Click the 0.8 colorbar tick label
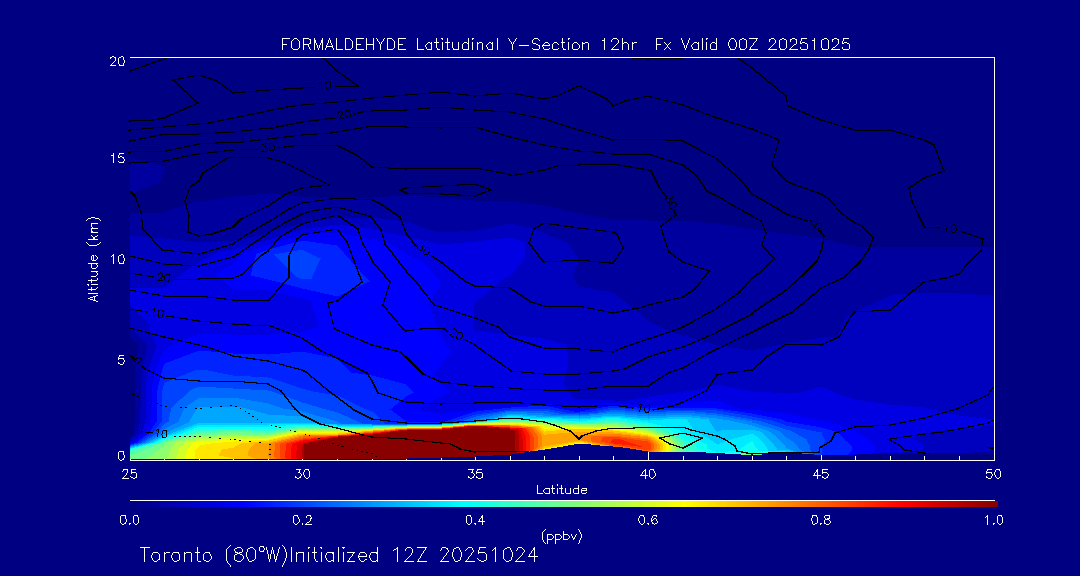Image resolution: width=1080 pixels, height=576 pixels. pyautogui.click(x=821, y=520)
